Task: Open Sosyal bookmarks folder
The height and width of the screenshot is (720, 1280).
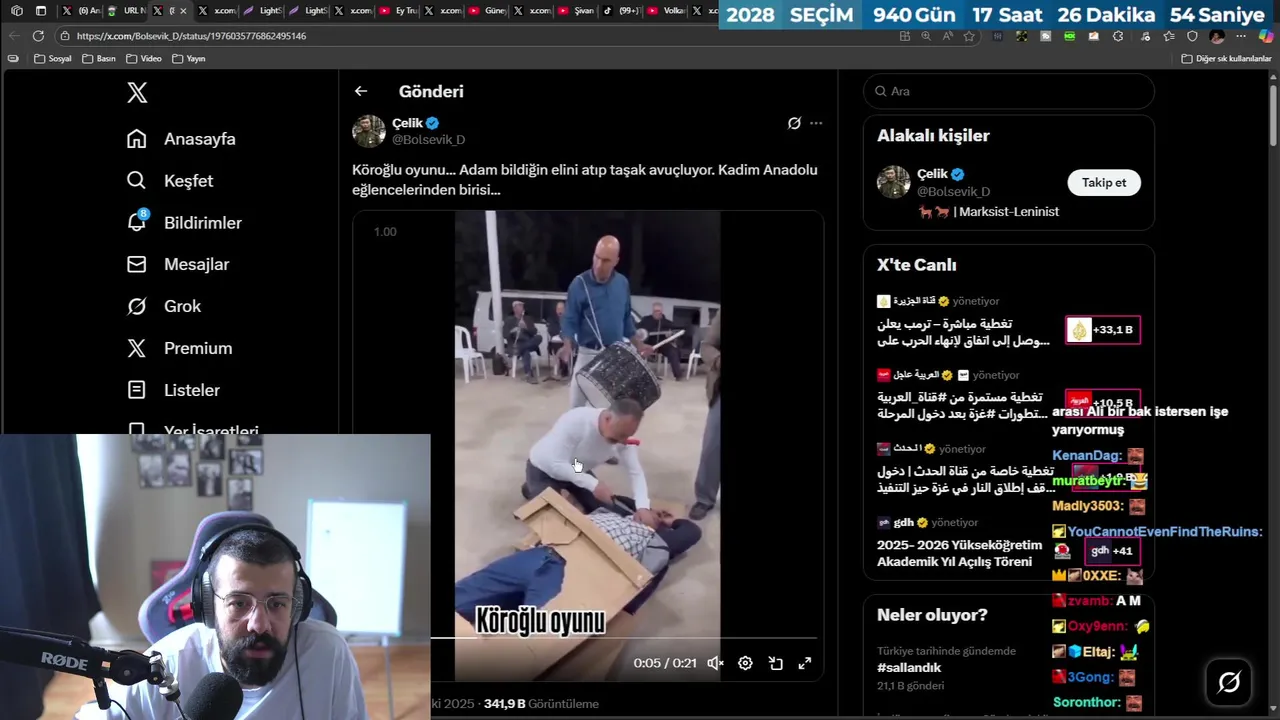Action: pos(53,58)
